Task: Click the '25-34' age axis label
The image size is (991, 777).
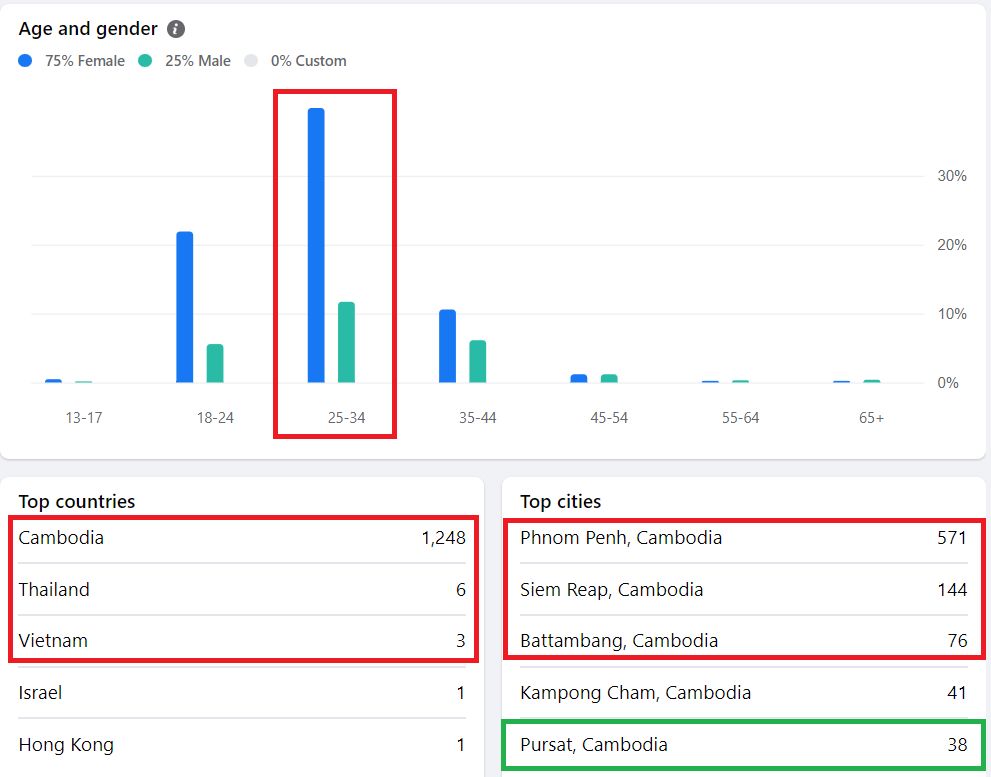Action: point(346,418)
